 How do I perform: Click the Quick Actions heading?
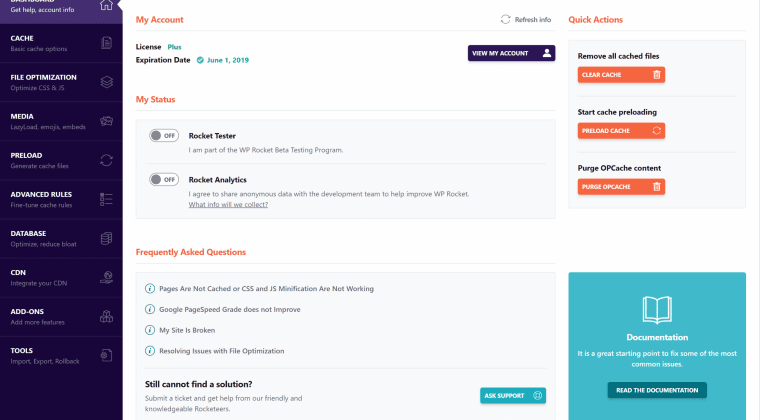595,19
